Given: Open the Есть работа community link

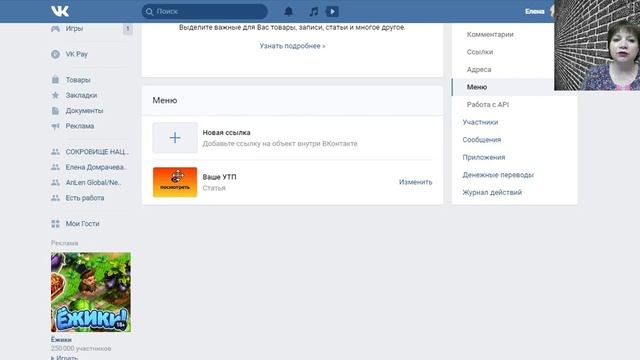Looking at the screenshot, I should point(84,198).
